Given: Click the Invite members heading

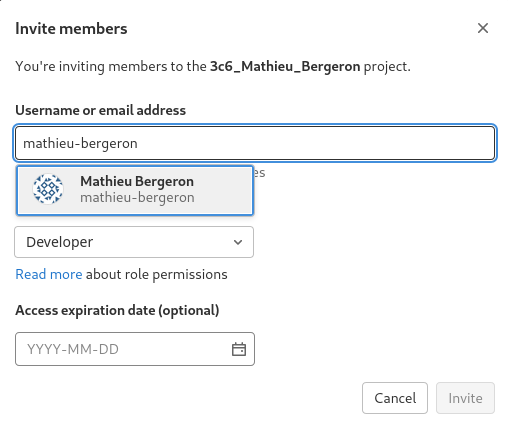Looking at the screenshot, I should click(x=71, y=29).
